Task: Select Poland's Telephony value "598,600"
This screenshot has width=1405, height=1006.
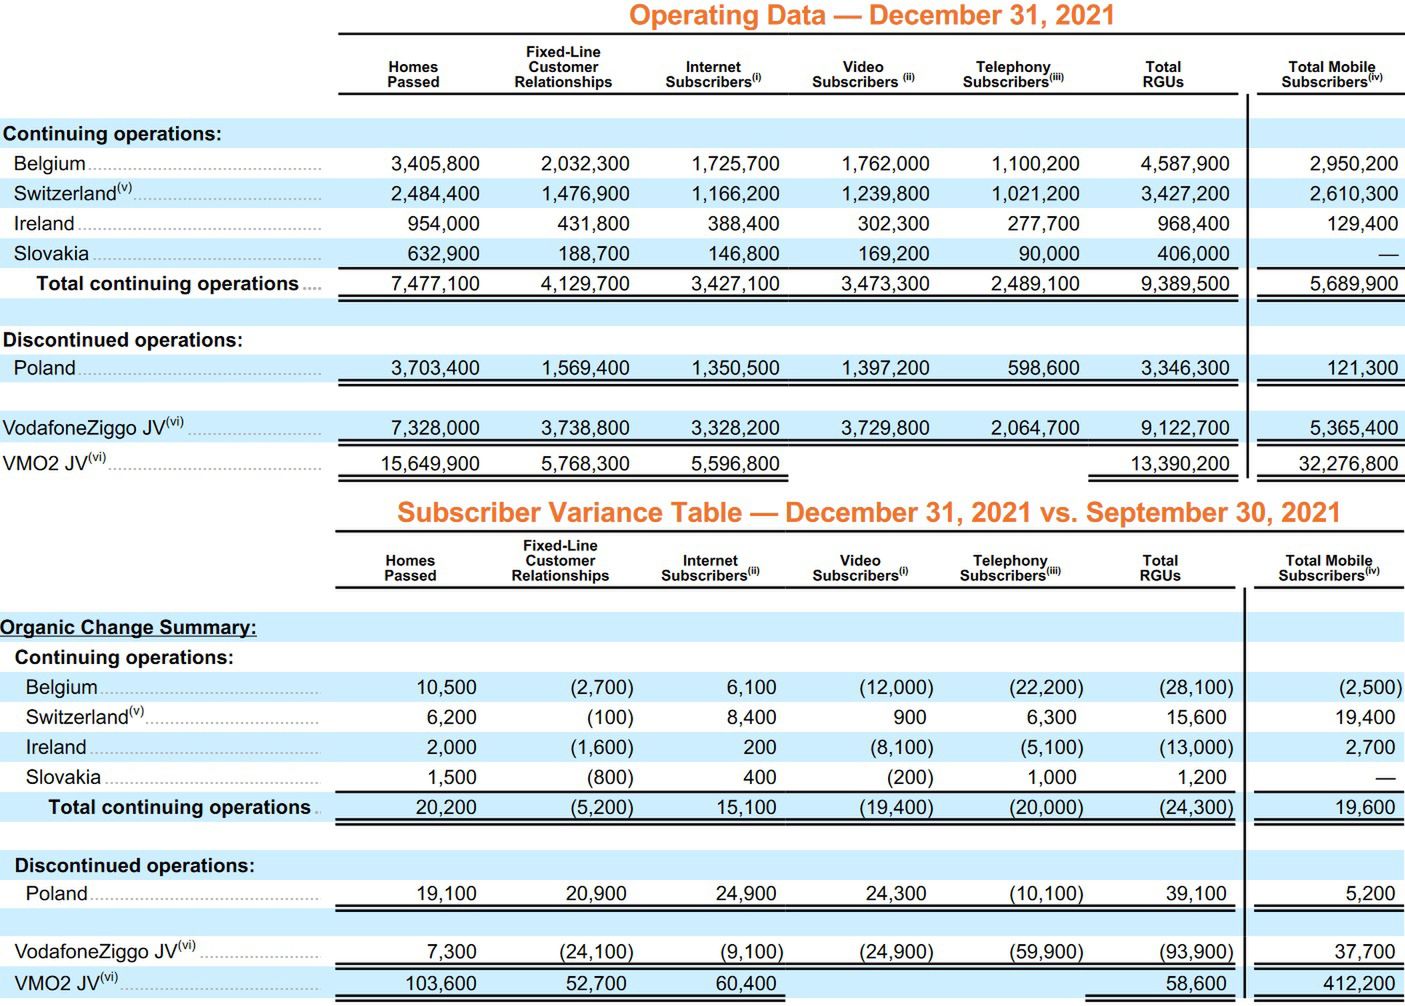Action: tap(1043, 367)
